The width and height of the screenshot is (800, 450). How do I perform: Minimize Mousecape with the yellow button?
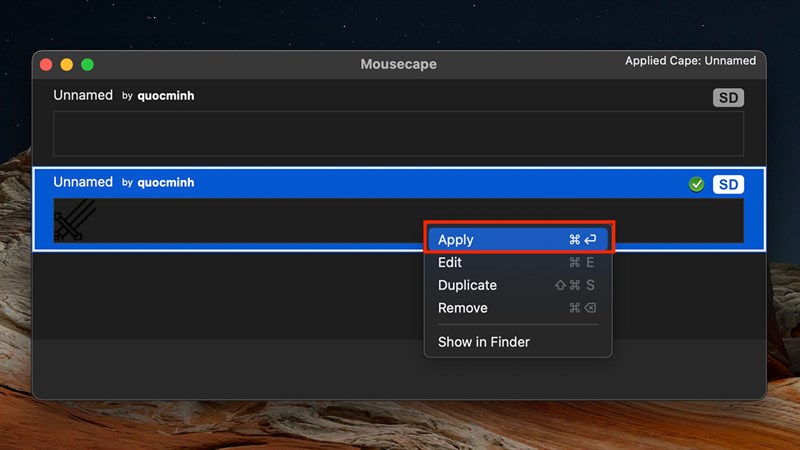pos(67,65)
